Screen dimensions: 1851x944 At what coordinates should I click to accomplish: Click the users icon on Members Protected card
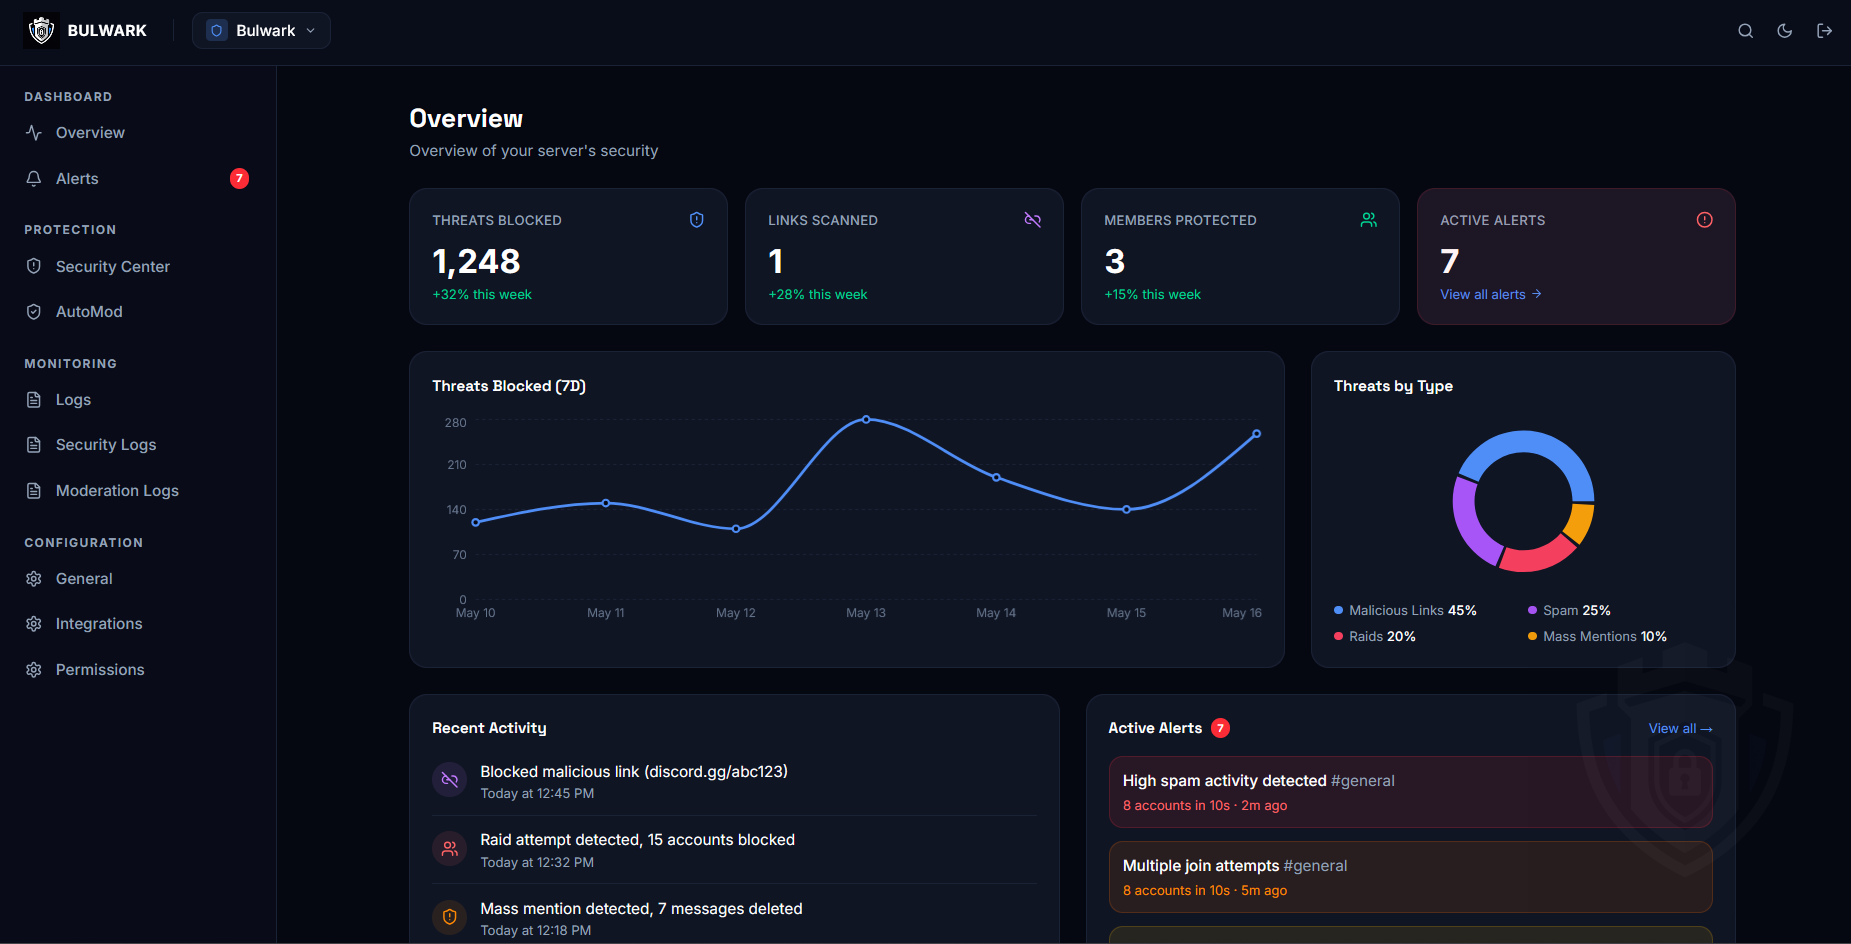[1369, 220]
